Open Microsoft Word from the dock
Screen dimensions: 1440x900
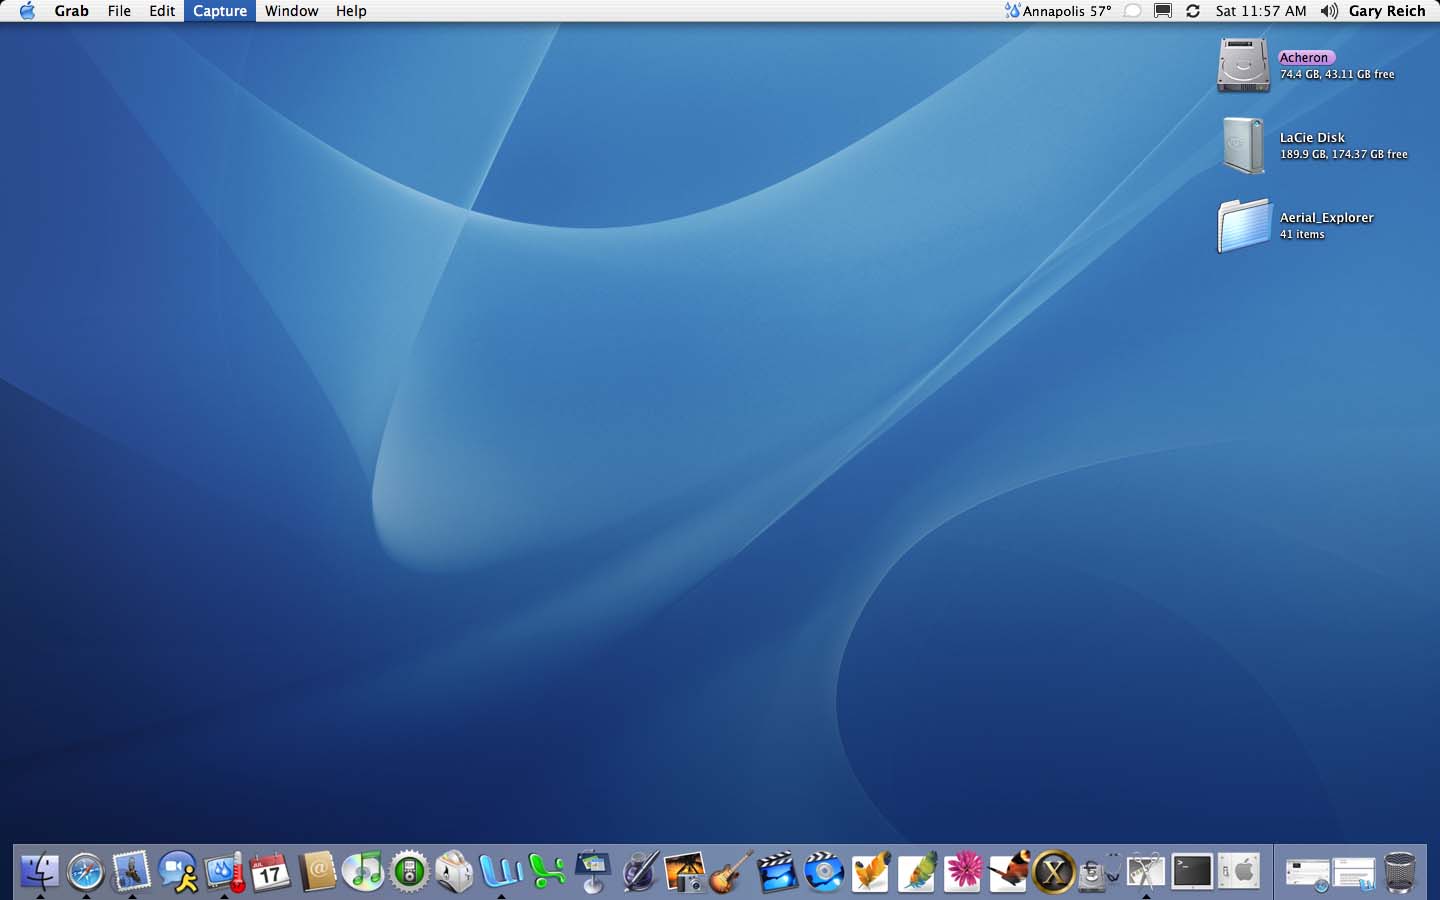[x=501, y=871]
